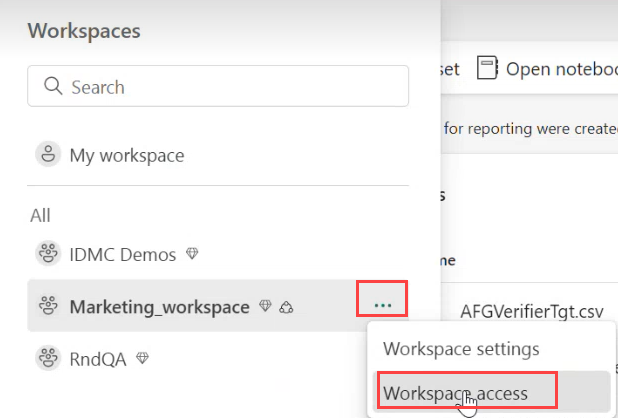Choose Workspace settings from the context menu
The height and width of the screenshot is (418, 618).
(461, 349)
